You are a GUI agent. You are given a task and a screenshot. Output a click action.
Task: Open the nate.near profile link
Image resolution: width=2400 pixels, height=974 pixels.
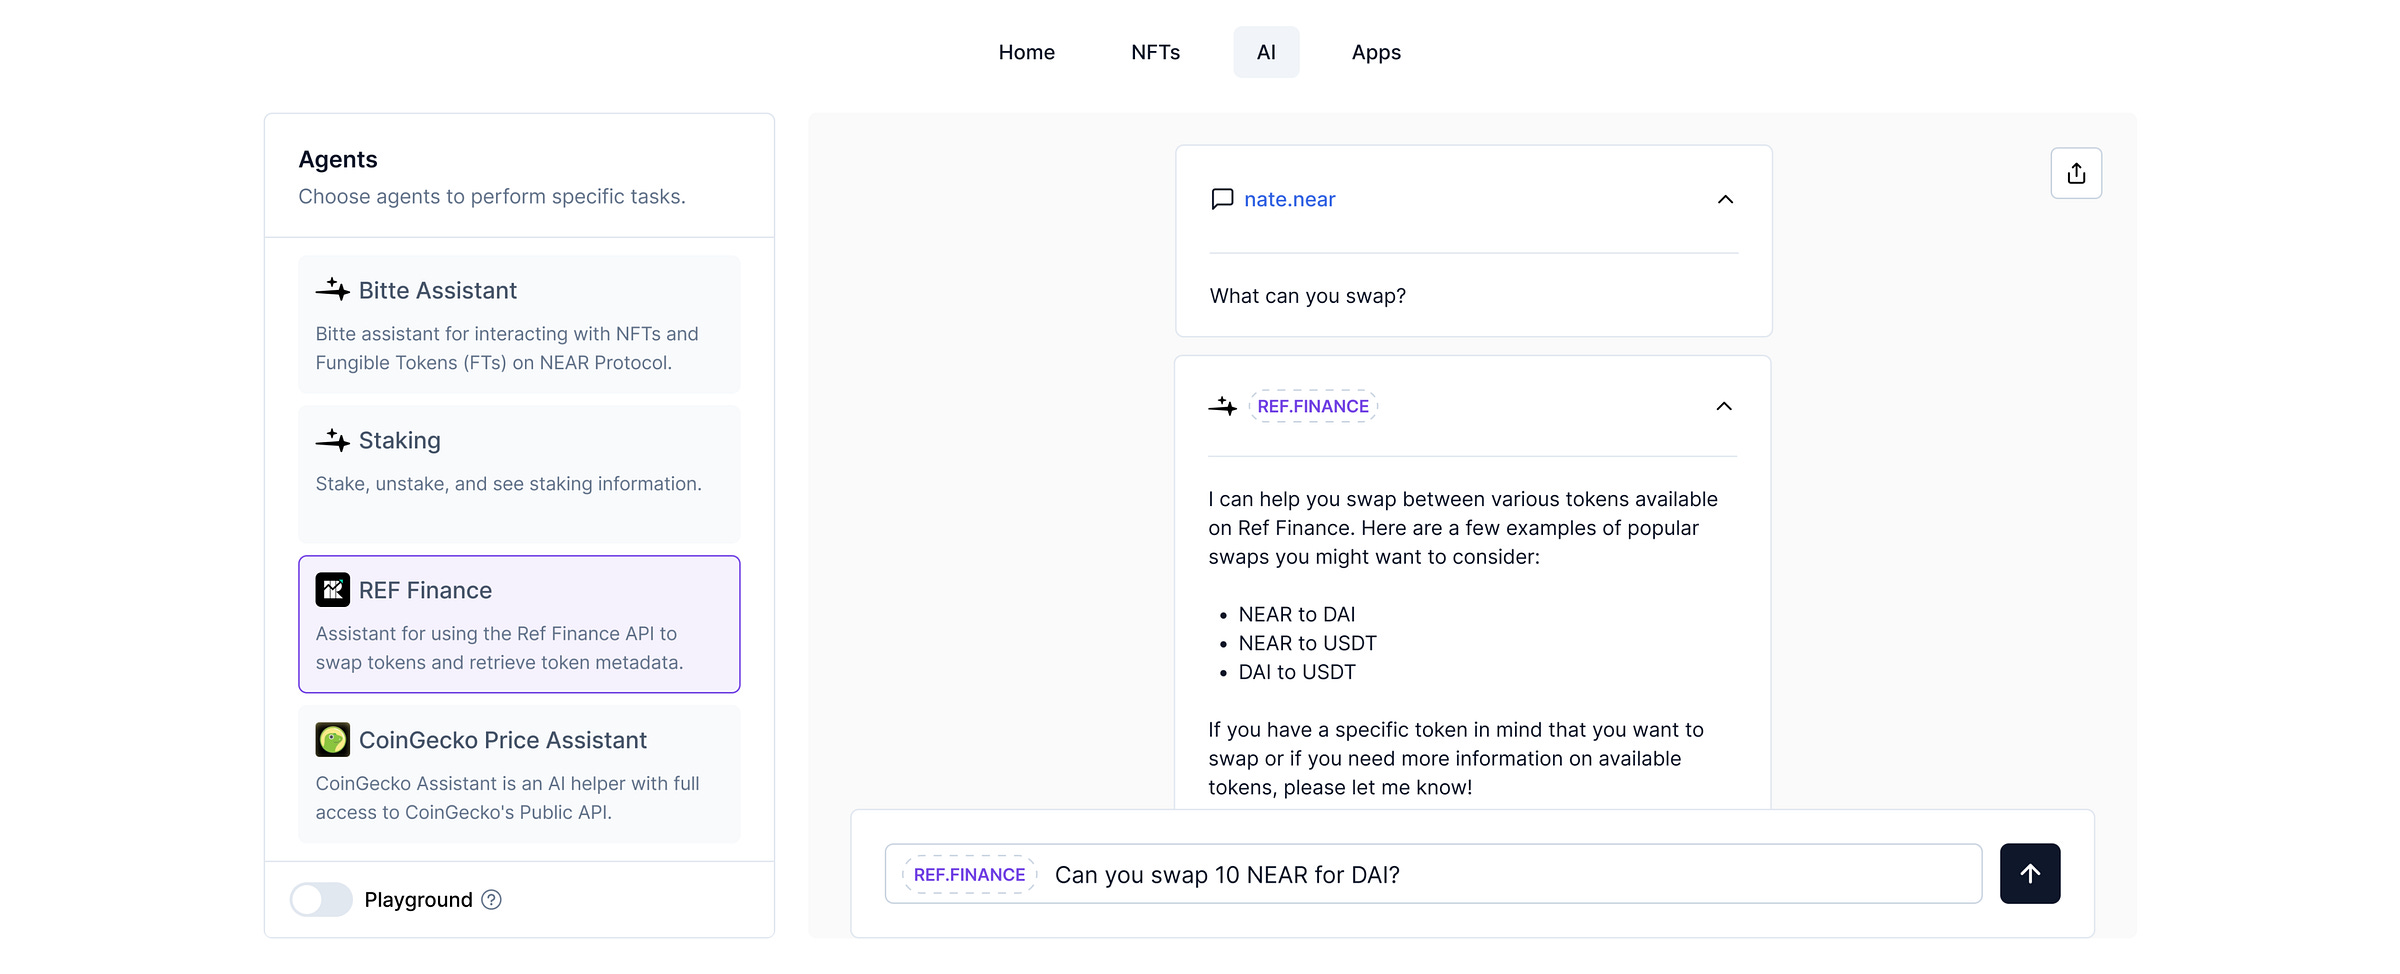[1289, 199]
